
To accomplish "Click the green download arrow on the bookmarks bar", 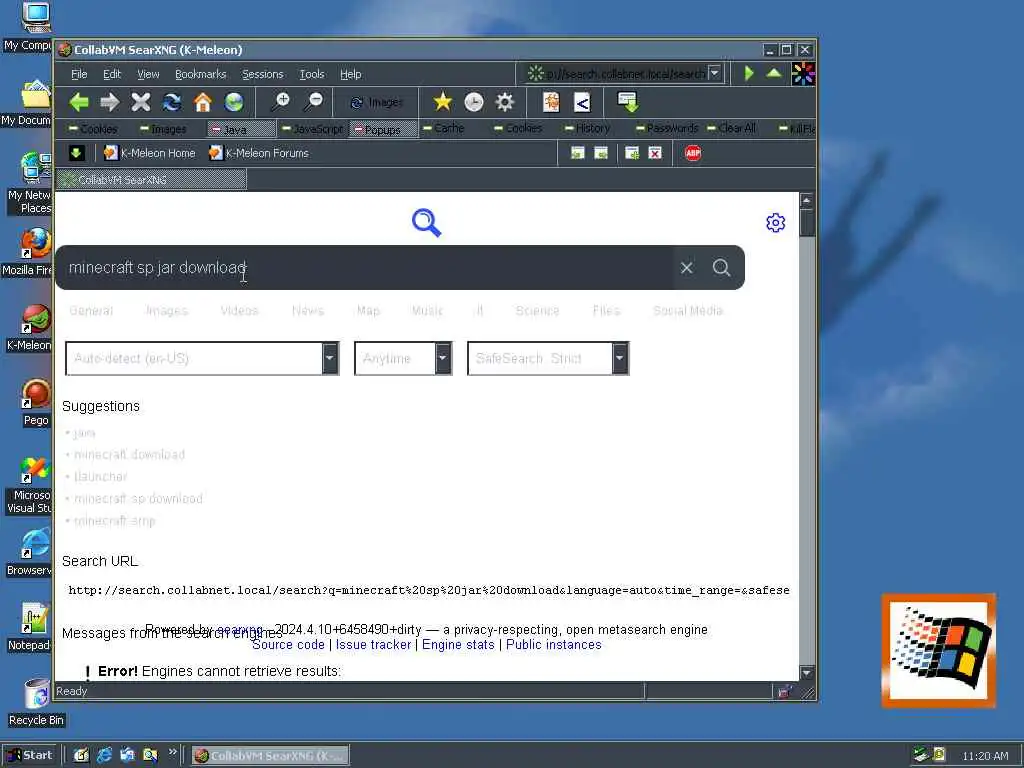I will tap(76, 153).
